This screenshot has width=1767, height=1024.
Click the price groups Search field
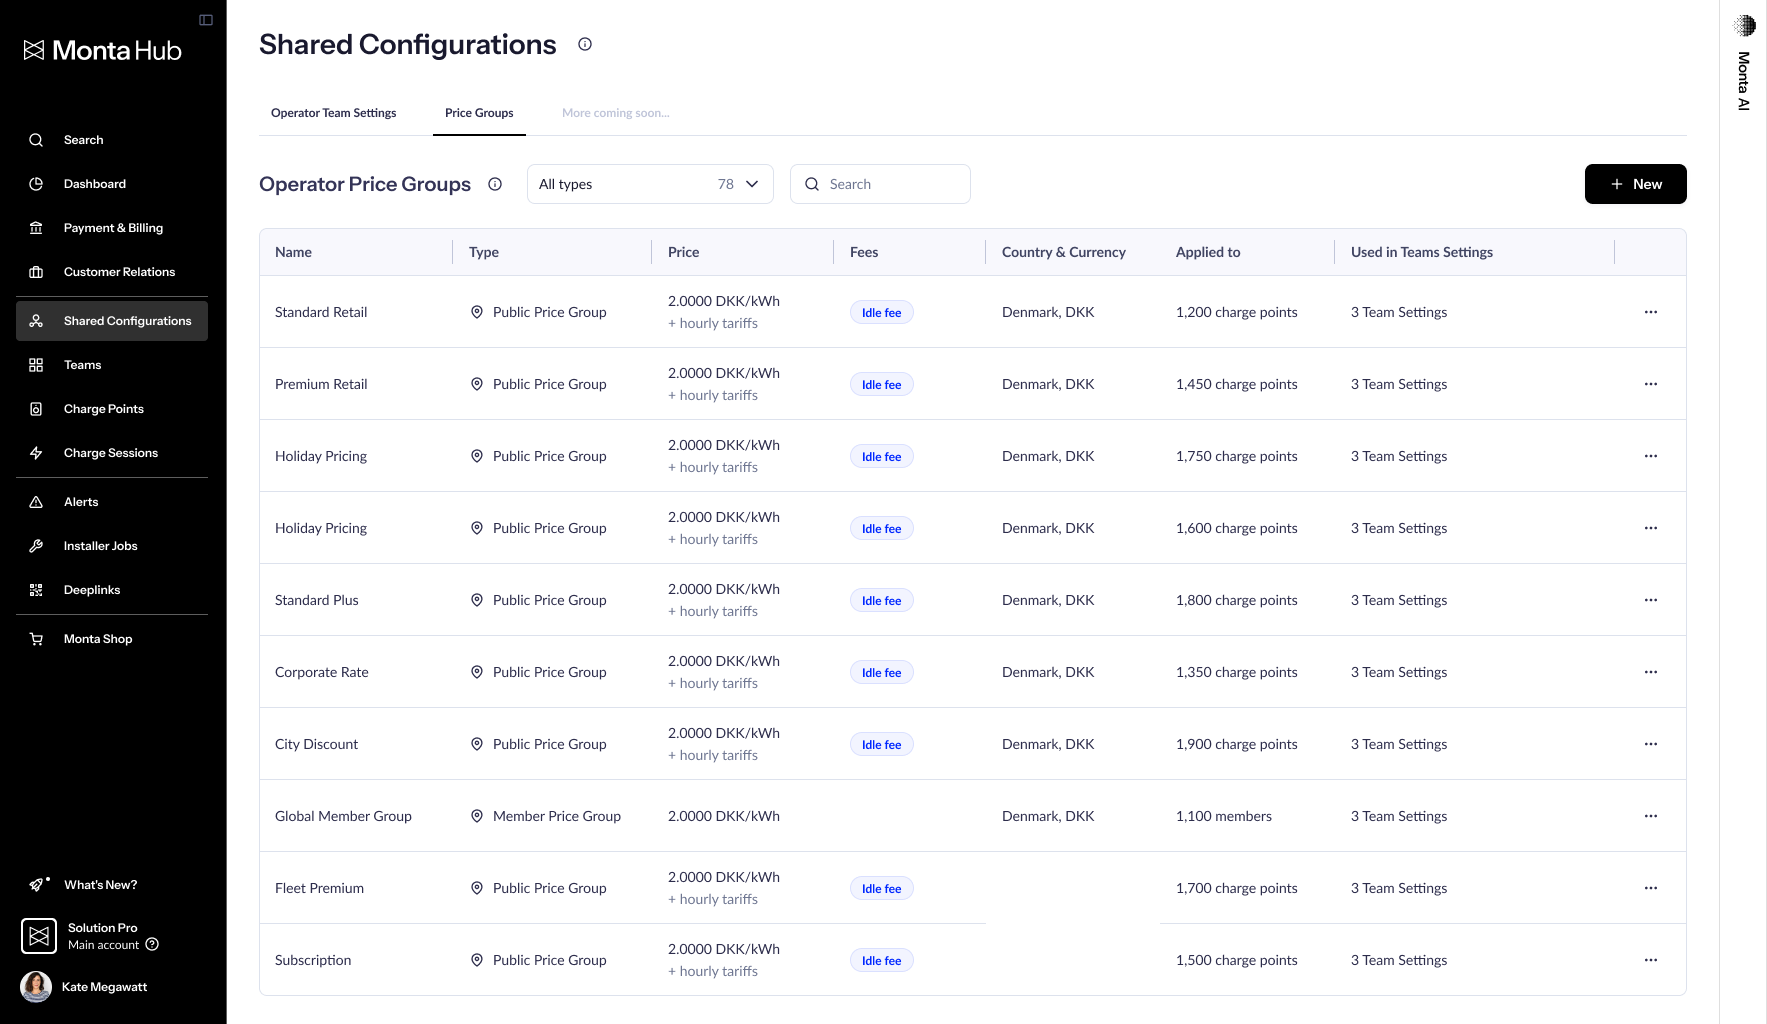(x=880, y=184)
